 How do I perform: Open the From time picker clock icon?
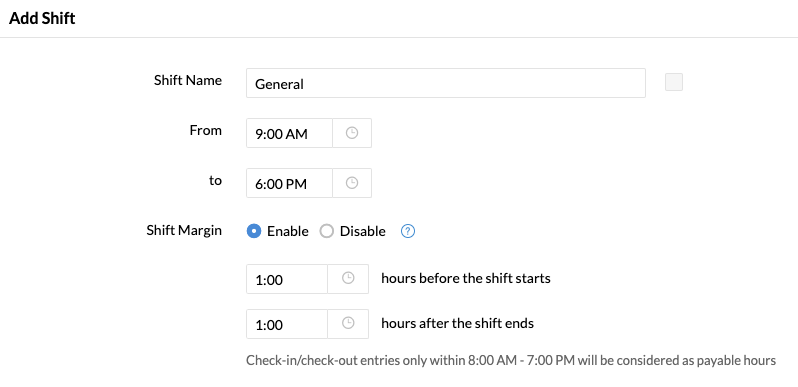pyautogui.click(x=352, y=133)
